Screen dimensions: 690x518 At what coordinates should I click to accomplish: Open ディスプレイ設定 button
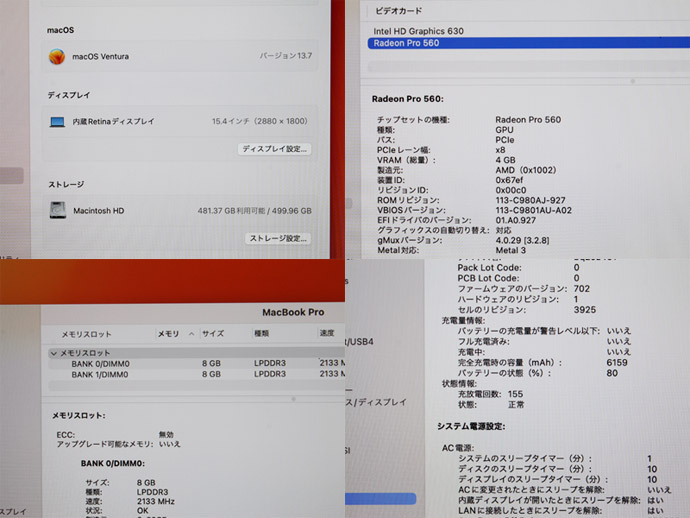click(x=275, y=149)
